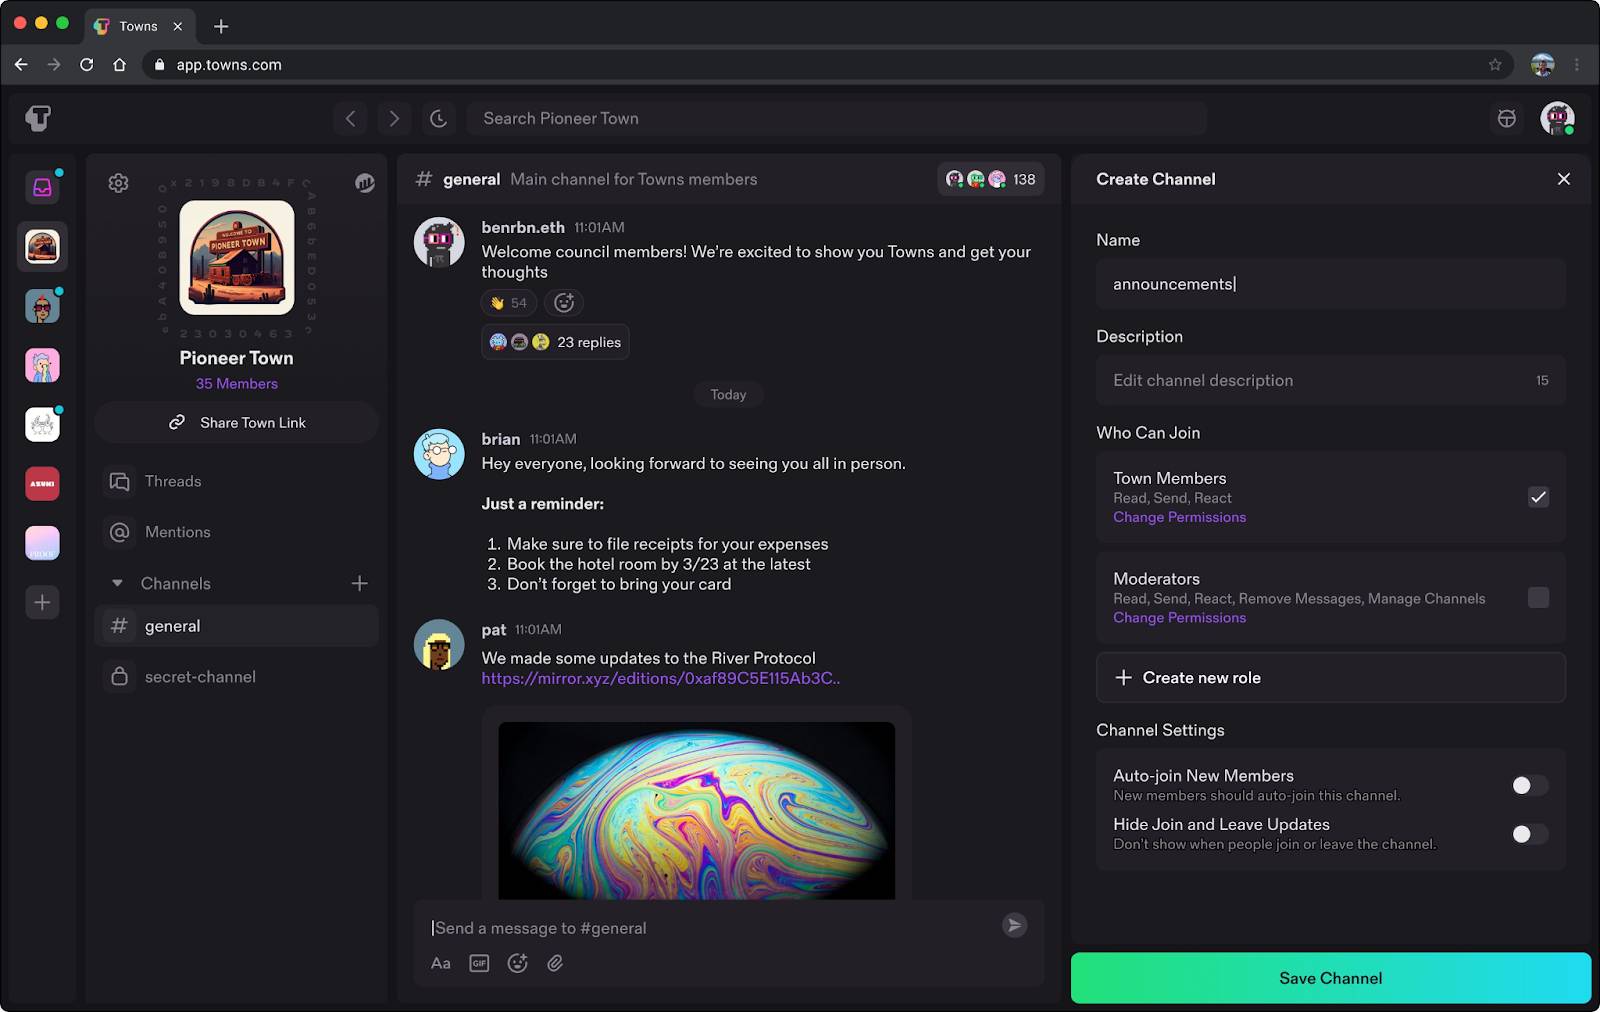Click the clapping emoji reaction with 54
The image size is (1600, 1012).
coord(509,303)
